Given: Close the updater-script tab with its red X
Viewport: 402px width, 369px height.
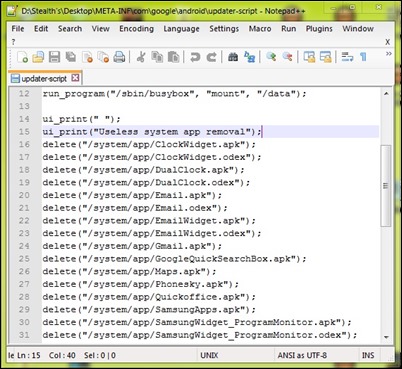Looking at the screenshot, I should coord(76,78).
